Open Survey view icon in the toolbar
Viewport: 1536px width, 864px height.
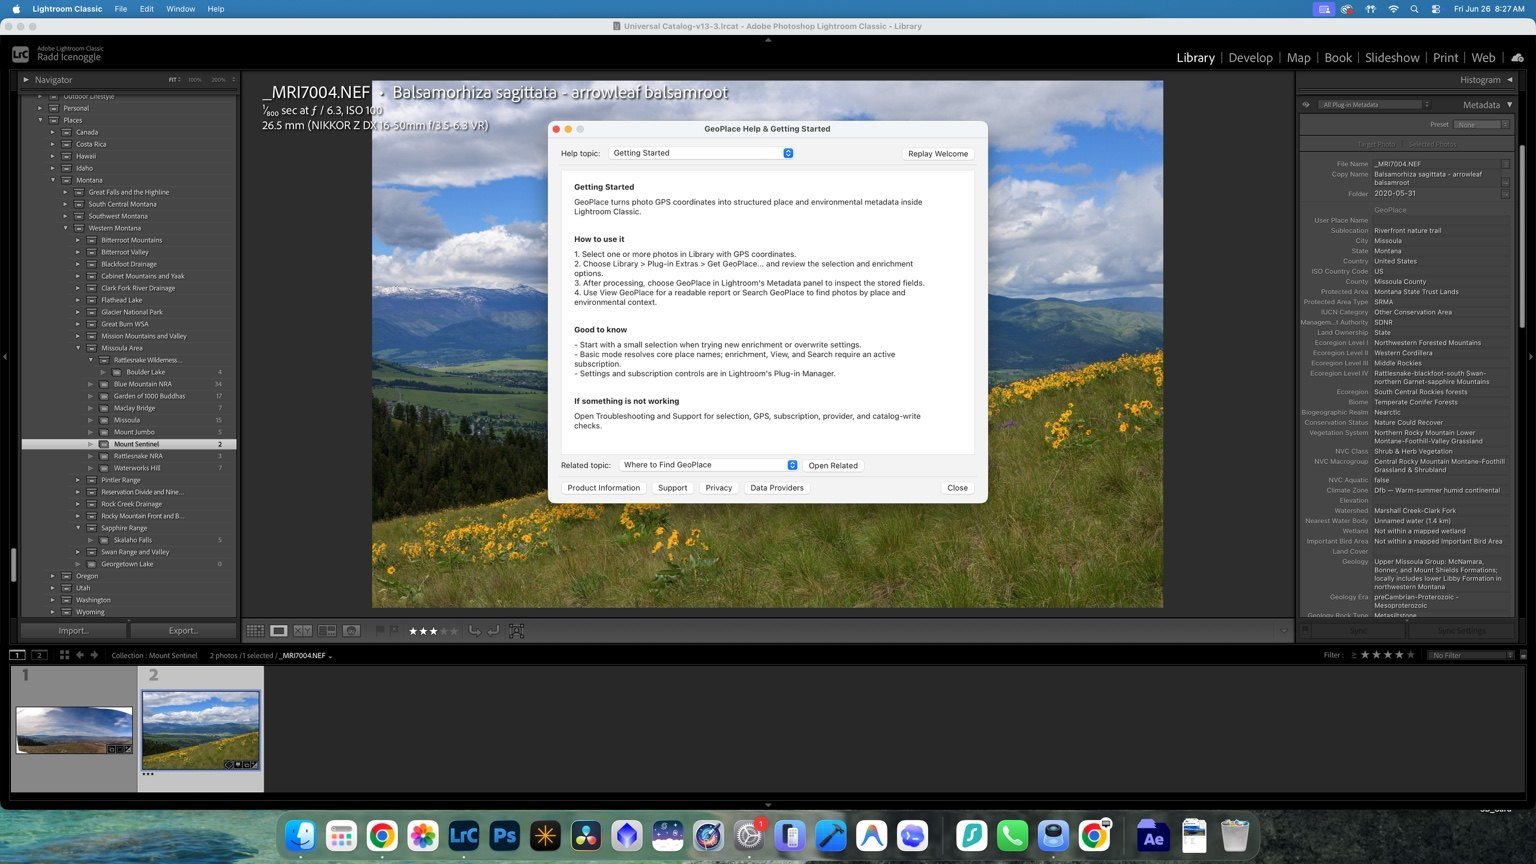pyautogui.click(x=327, y=631)
